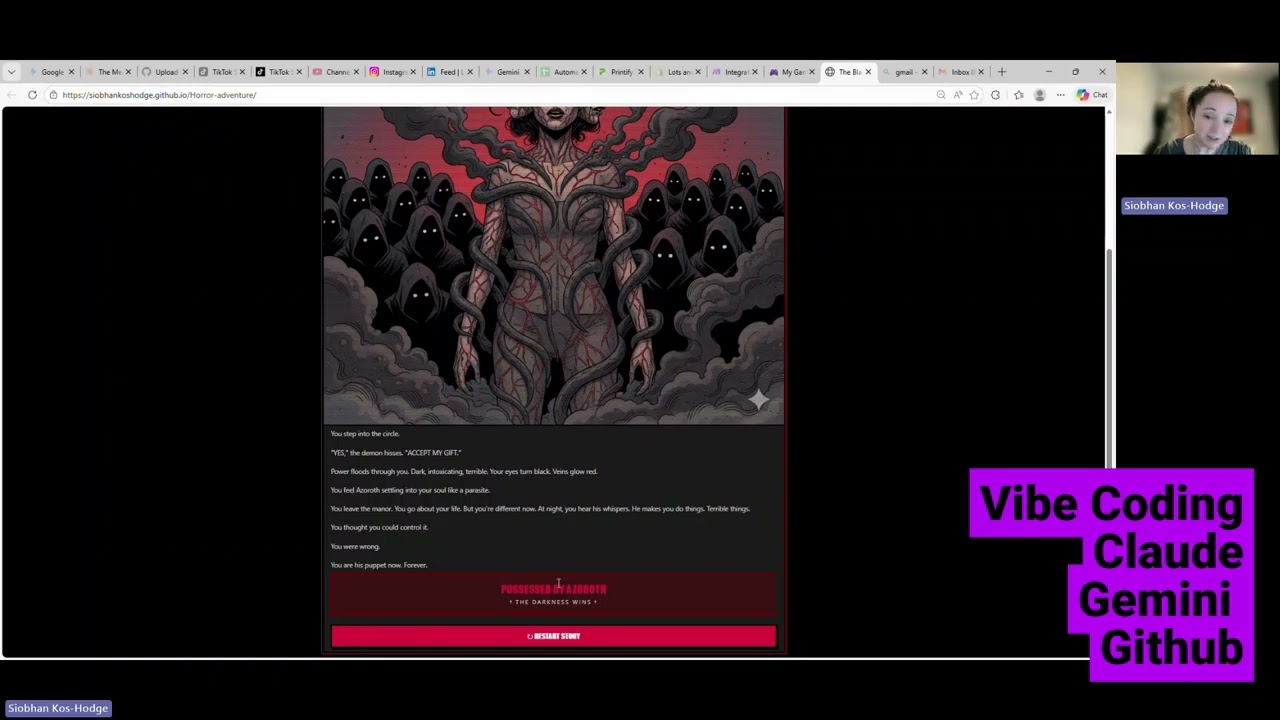Close the Gemini tab
This screenshot has width=1280, height=720.
tap(527, 72)
